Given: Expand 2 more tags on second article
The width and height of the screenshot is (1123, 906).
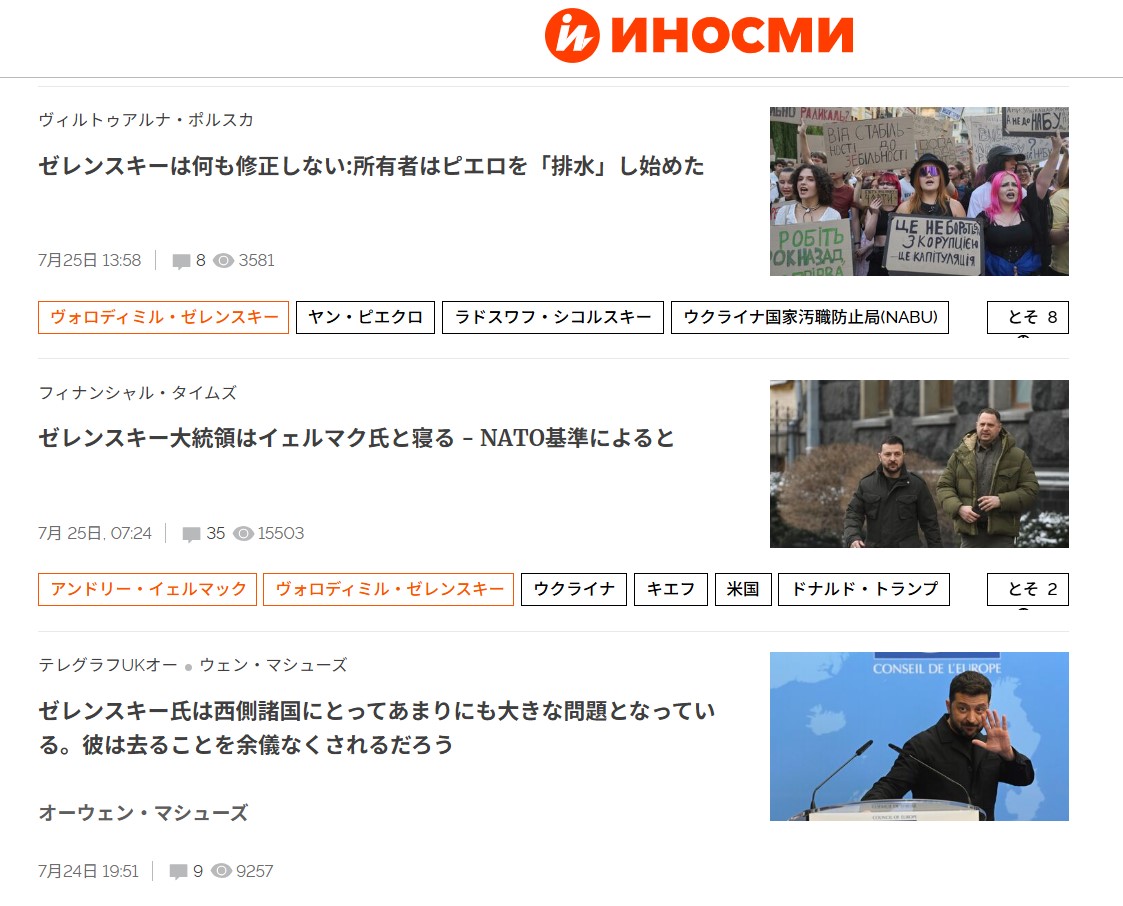Looking at the screenshot, I should pos(1028,589).
